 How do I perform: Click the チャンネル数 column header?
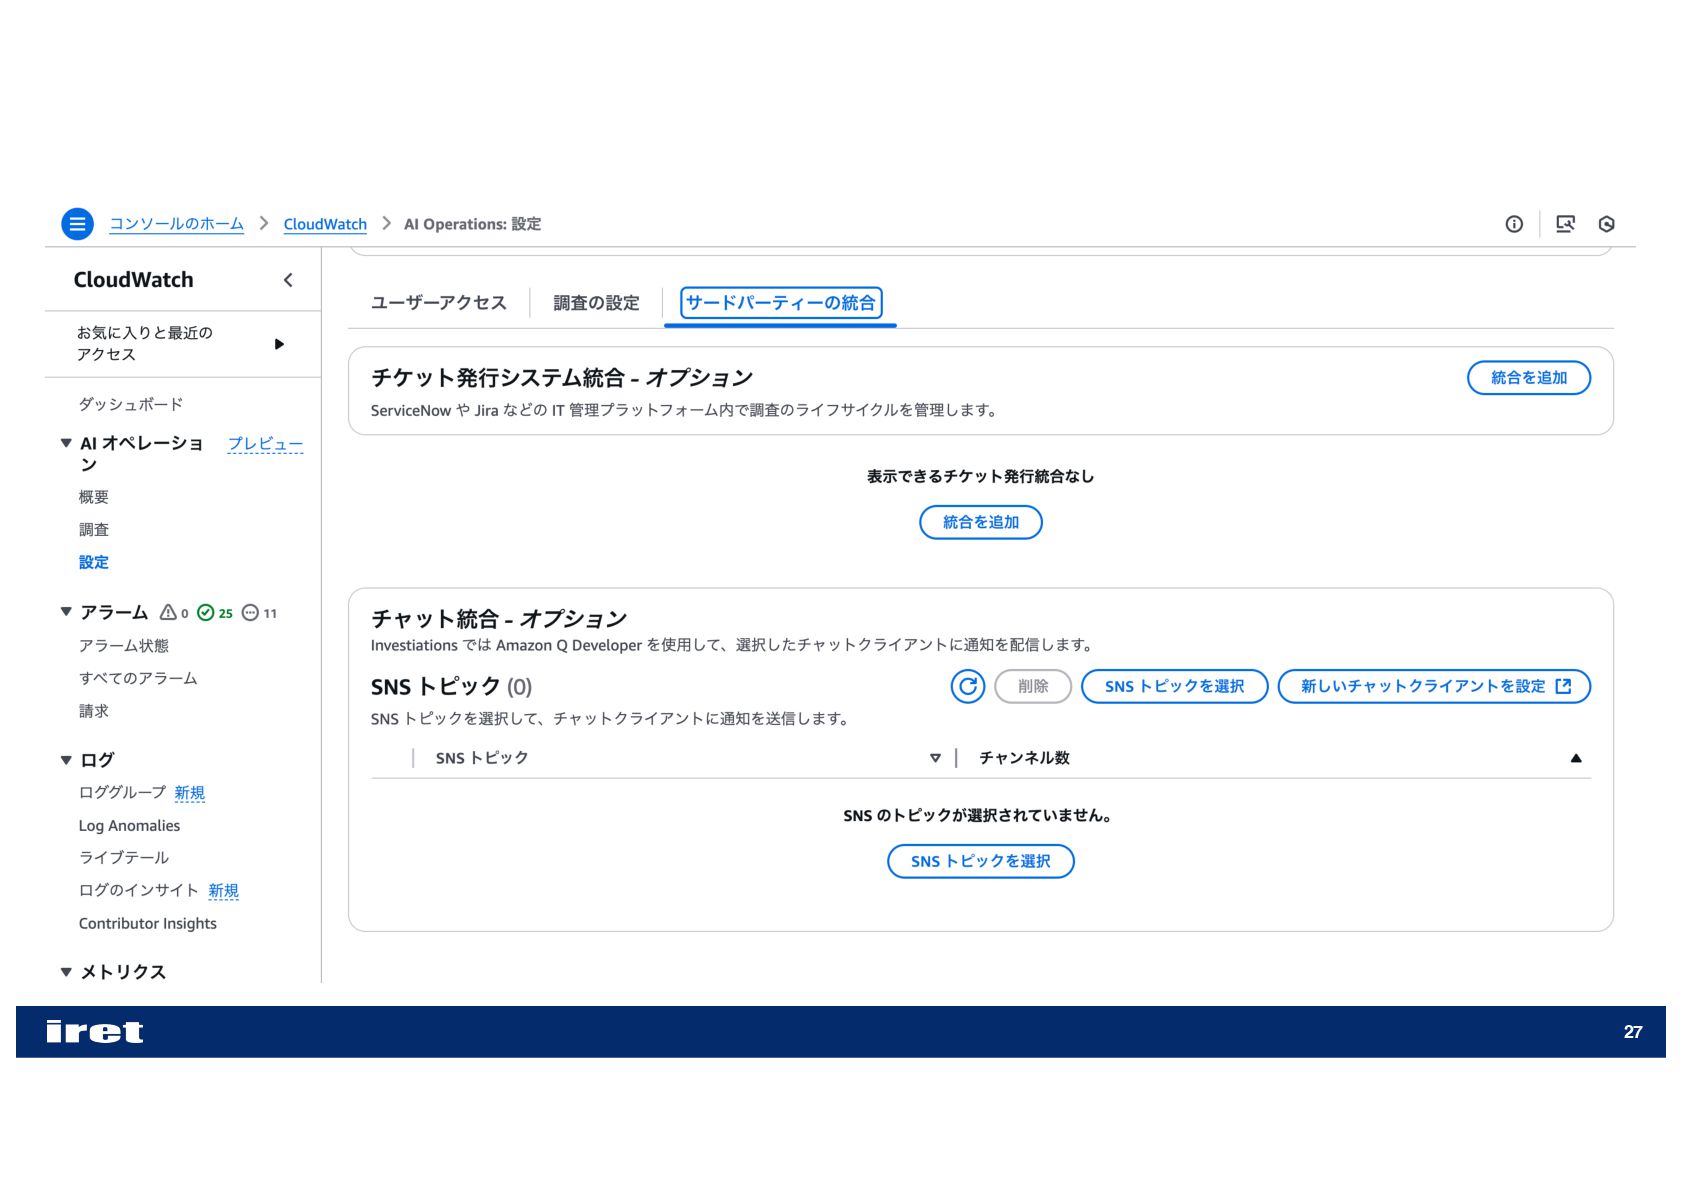(1024, 758)
